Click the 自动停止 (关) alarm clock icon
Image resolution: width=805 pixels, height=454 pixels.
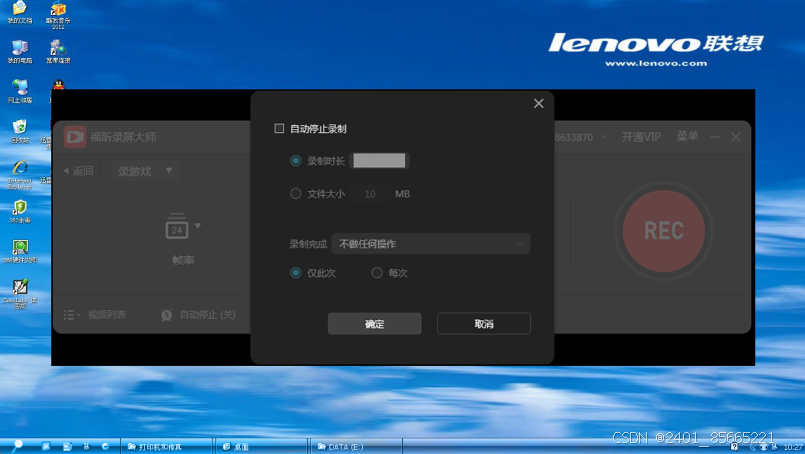tap(166, 315)
